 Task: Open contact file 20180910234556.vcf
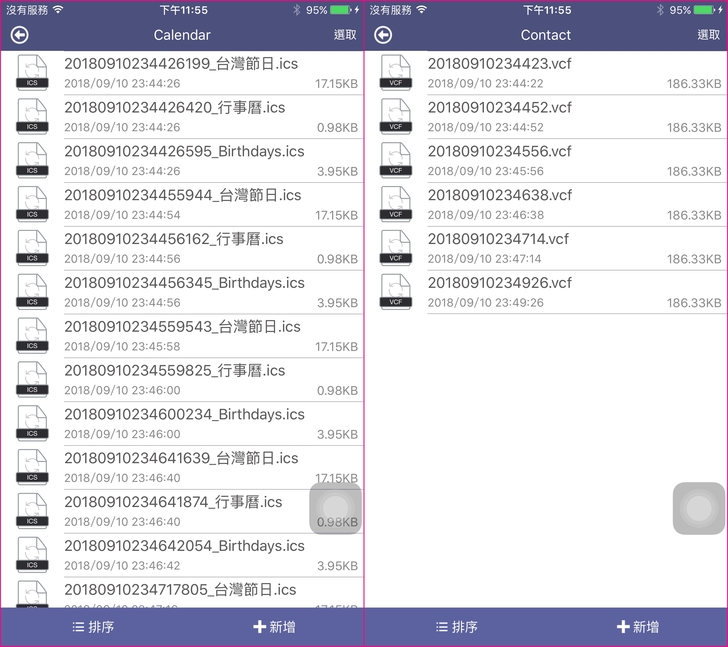(x=546, y=161)
